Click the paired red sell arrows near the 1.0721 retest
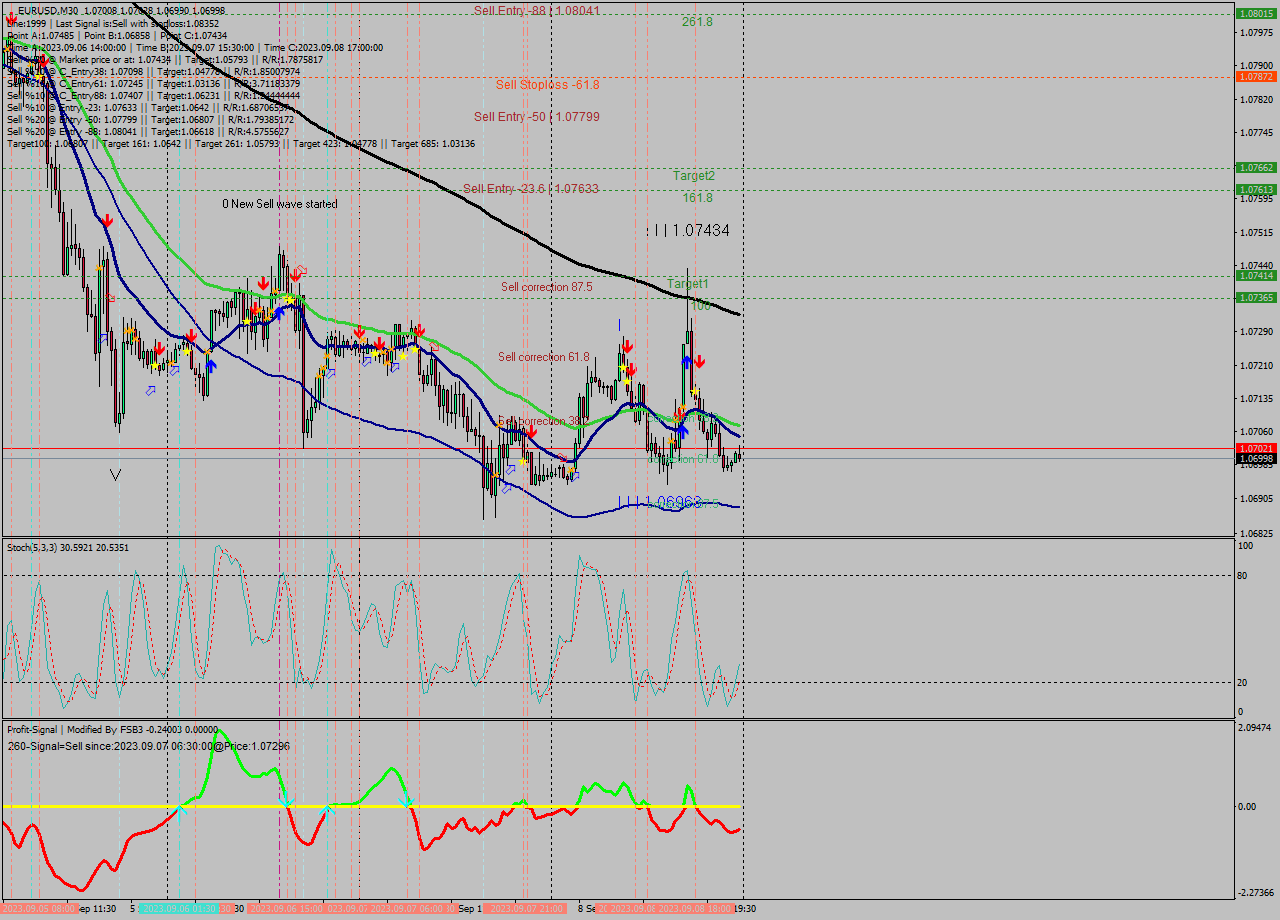The image size is (1280, 920). point(628,357)
